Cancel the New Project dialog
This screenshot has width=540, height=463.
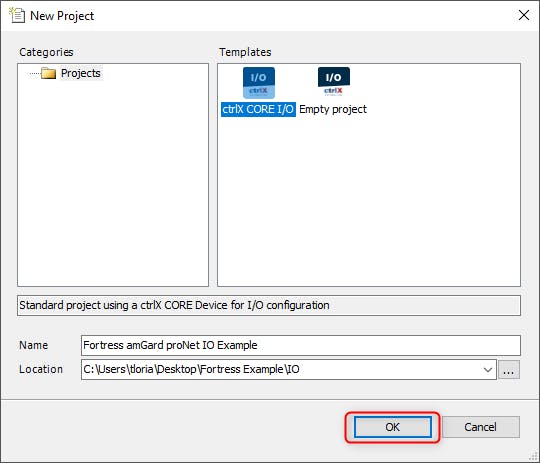pos(480,427)
